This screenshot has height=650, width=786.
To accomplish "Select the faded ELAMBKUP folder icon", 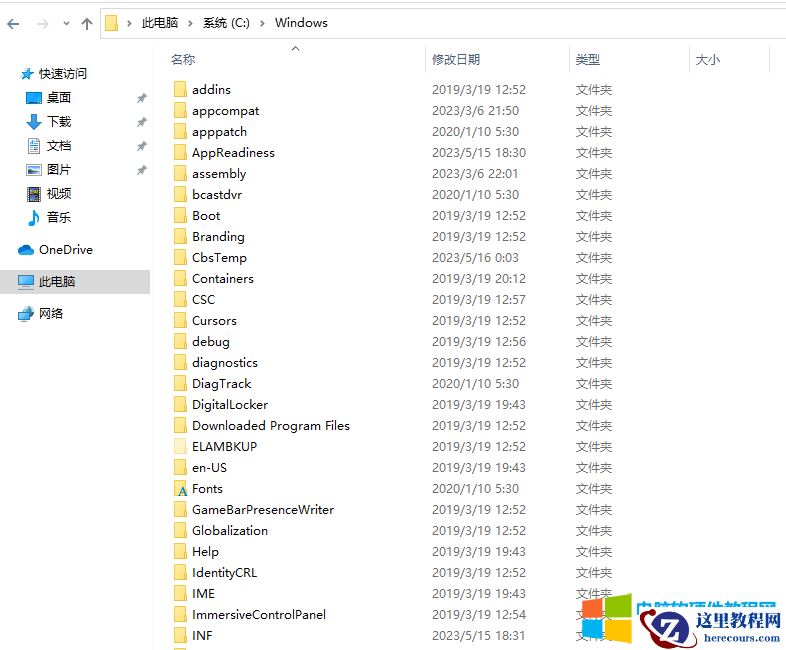I will tap(180, 447).
